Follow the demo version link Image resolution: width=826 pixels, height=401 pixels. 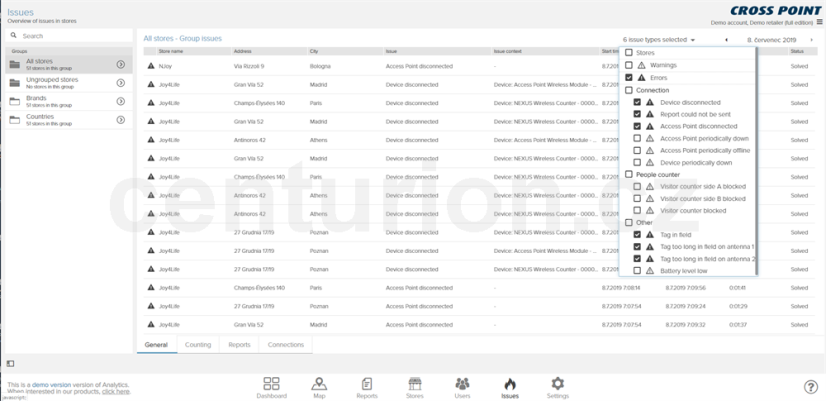(x=51, y=385)
